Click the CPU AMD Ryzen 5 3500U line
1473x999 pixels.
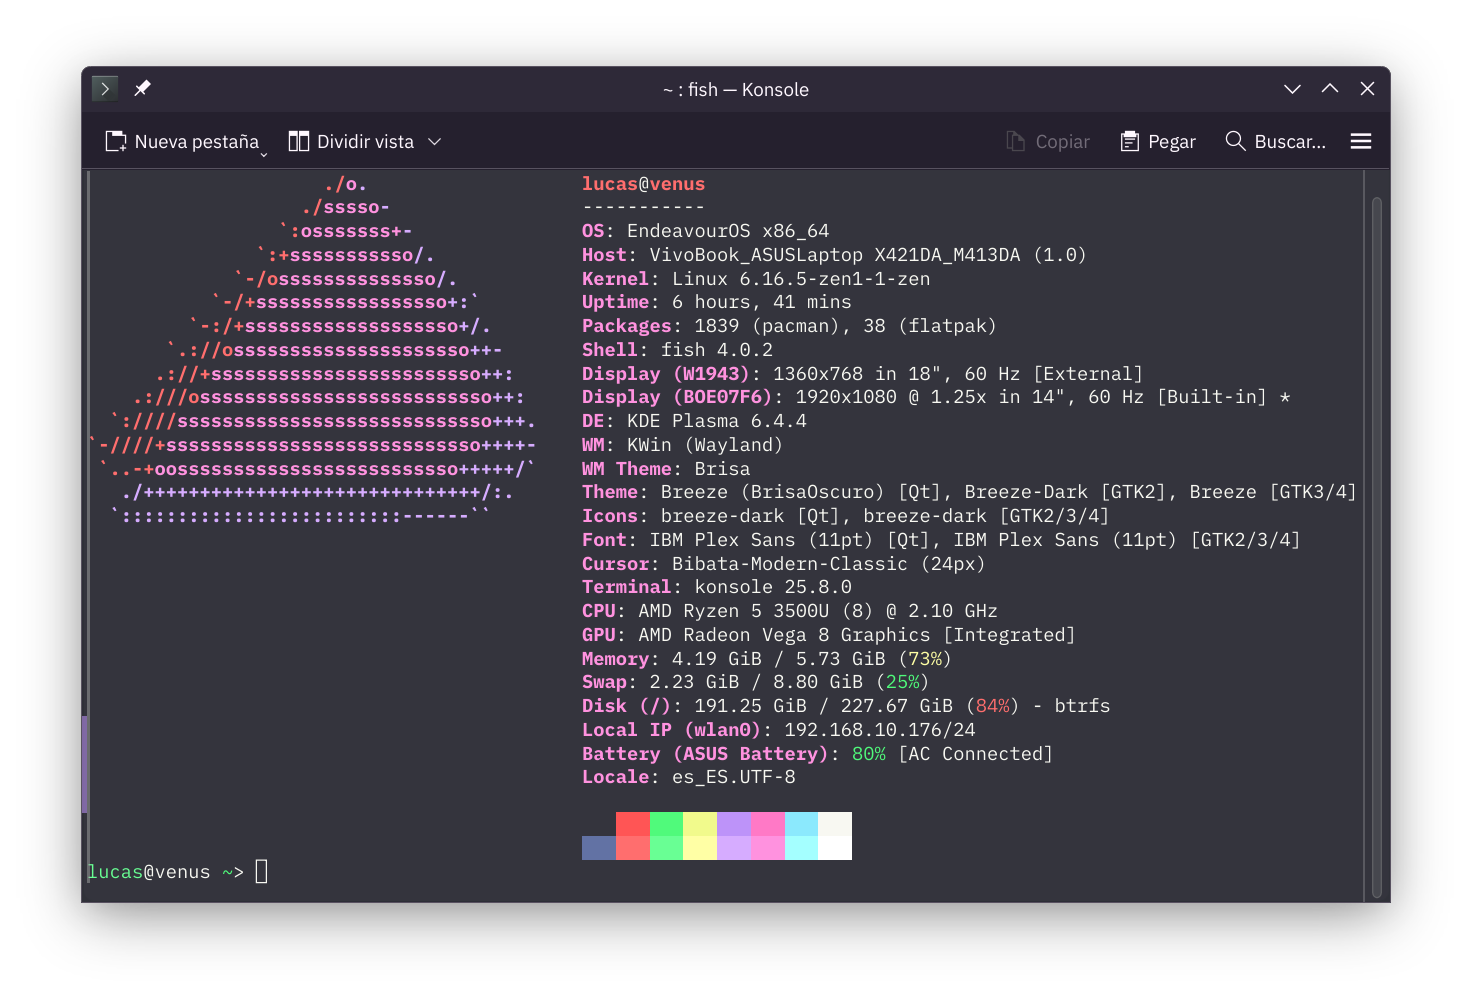(x=790, y=611)
